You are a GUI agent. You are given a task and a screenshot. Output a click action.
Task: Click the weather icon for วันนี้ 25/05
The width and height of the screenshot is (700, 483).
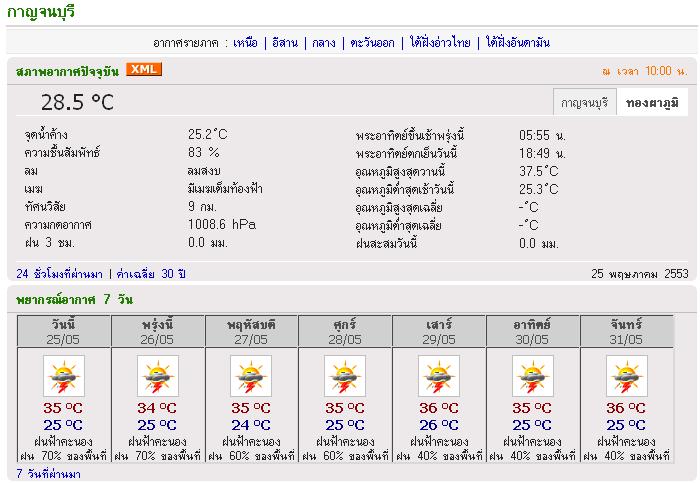pos(64,377)
